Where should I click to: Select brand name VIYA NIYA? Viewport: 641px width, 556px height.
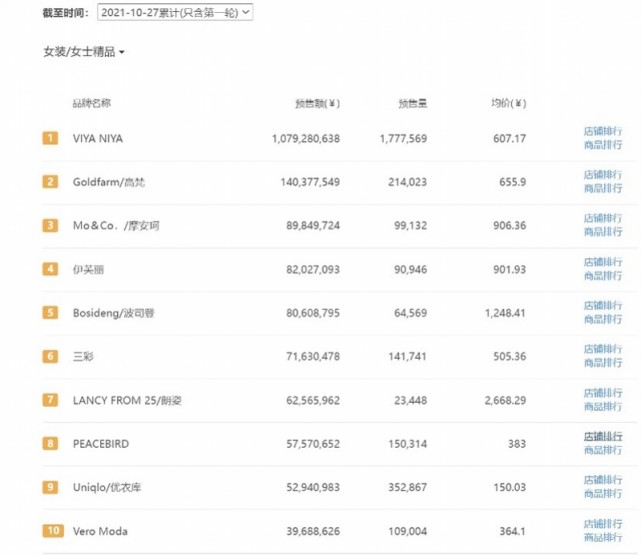[98, 139]
